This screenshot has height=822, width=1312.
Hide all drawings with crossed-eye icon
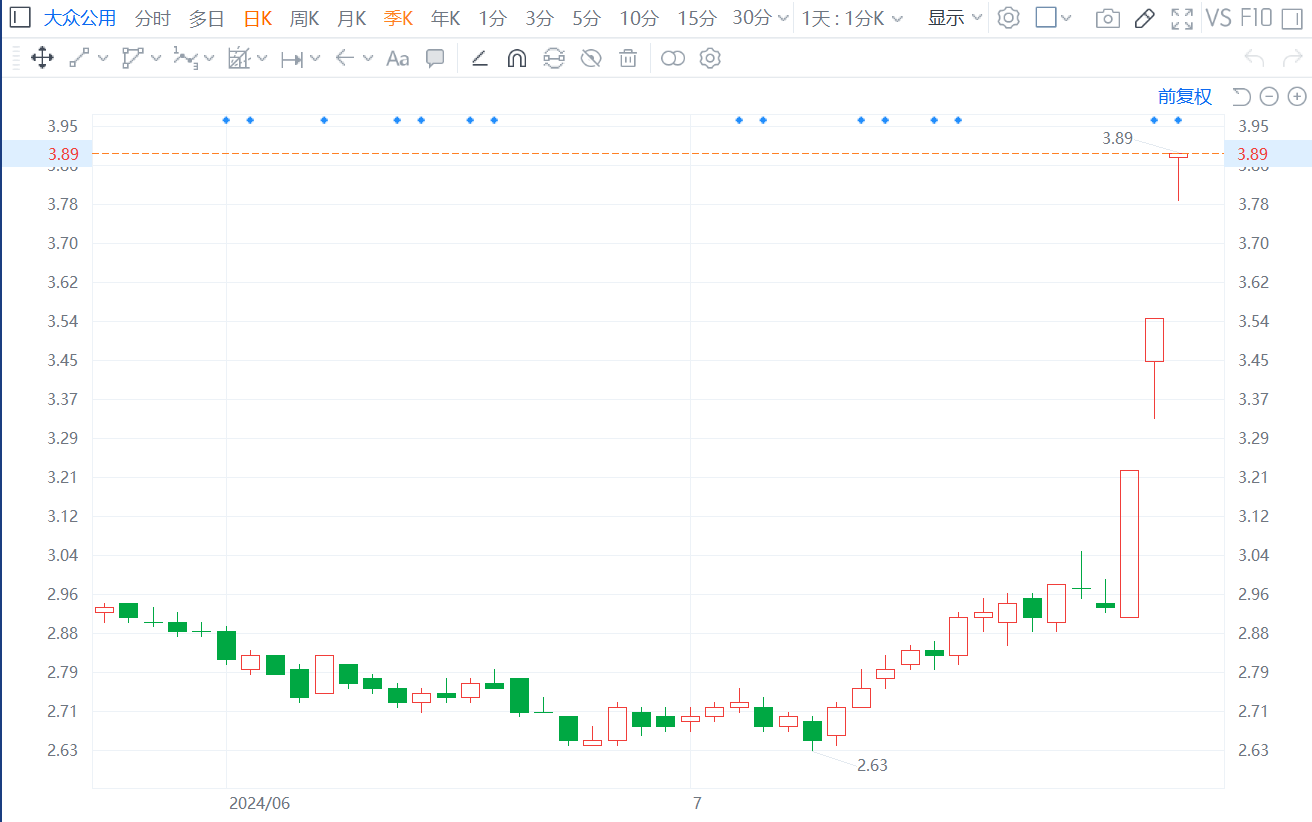[591, 58]
